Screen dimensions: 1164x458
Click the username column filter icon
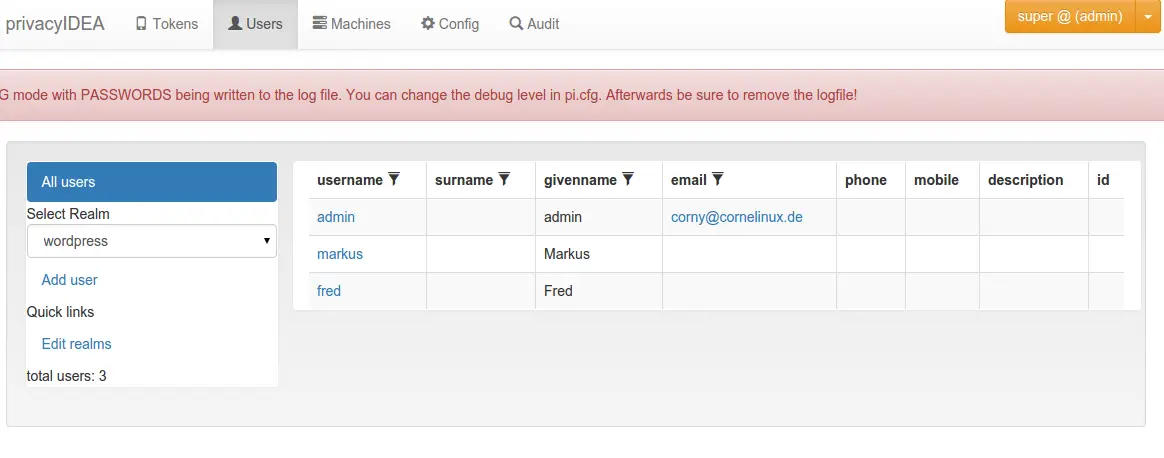point(394,179)
